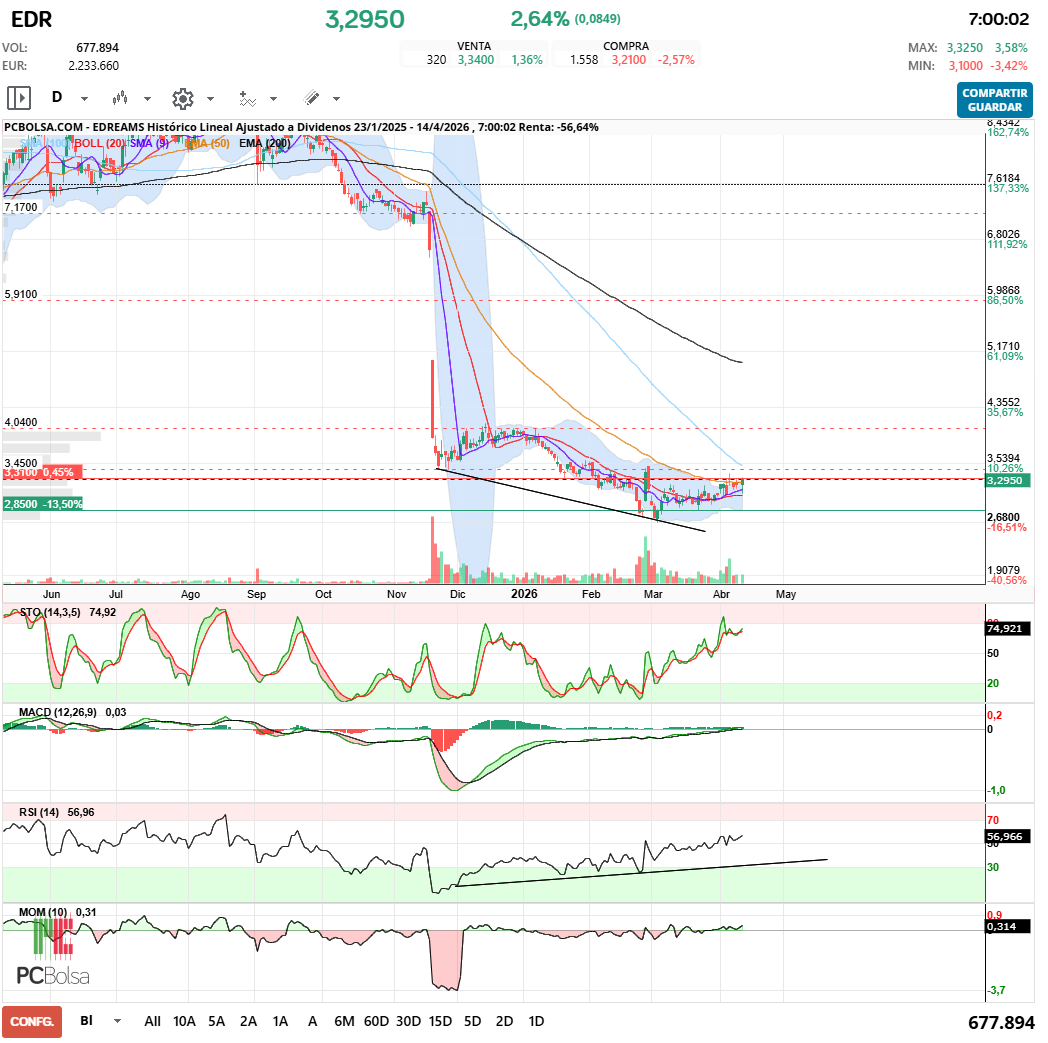Screen dimensions: 1048x1043
Task: Click the MACD (12,26,9) panel label
Action: pos(57,712)
